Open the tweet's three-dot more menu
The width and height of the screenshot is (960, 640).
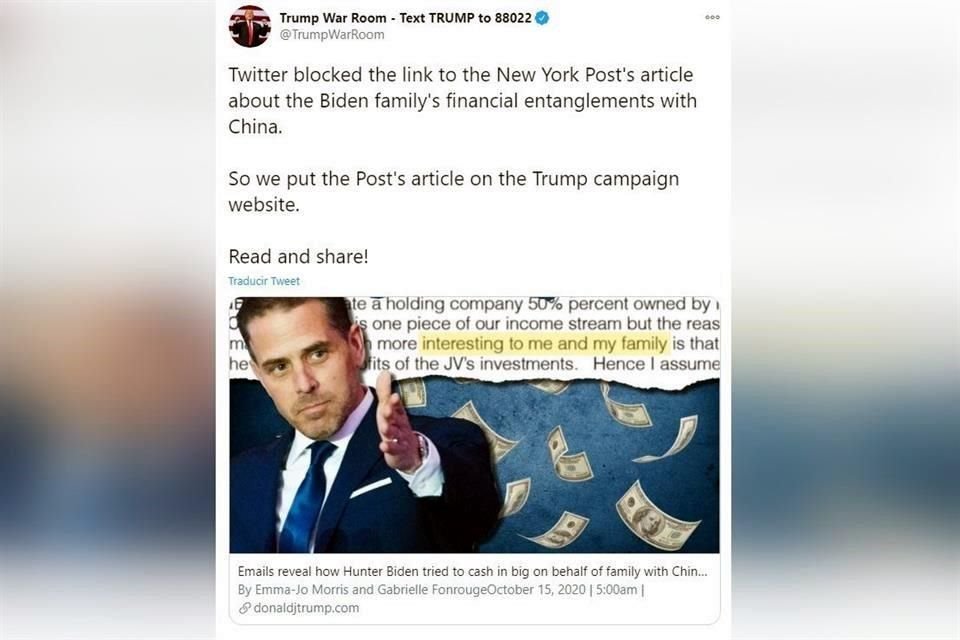click(x=712, y=17)
